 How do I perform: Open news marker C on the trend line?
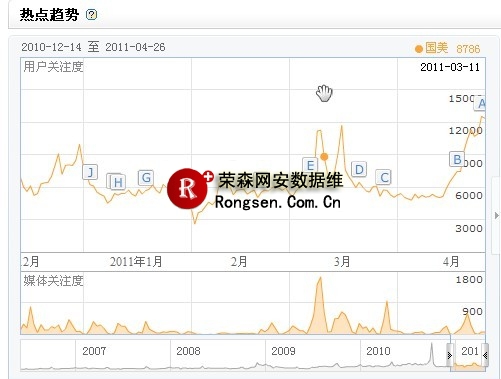pyautogui.click(x=384, y=177)
